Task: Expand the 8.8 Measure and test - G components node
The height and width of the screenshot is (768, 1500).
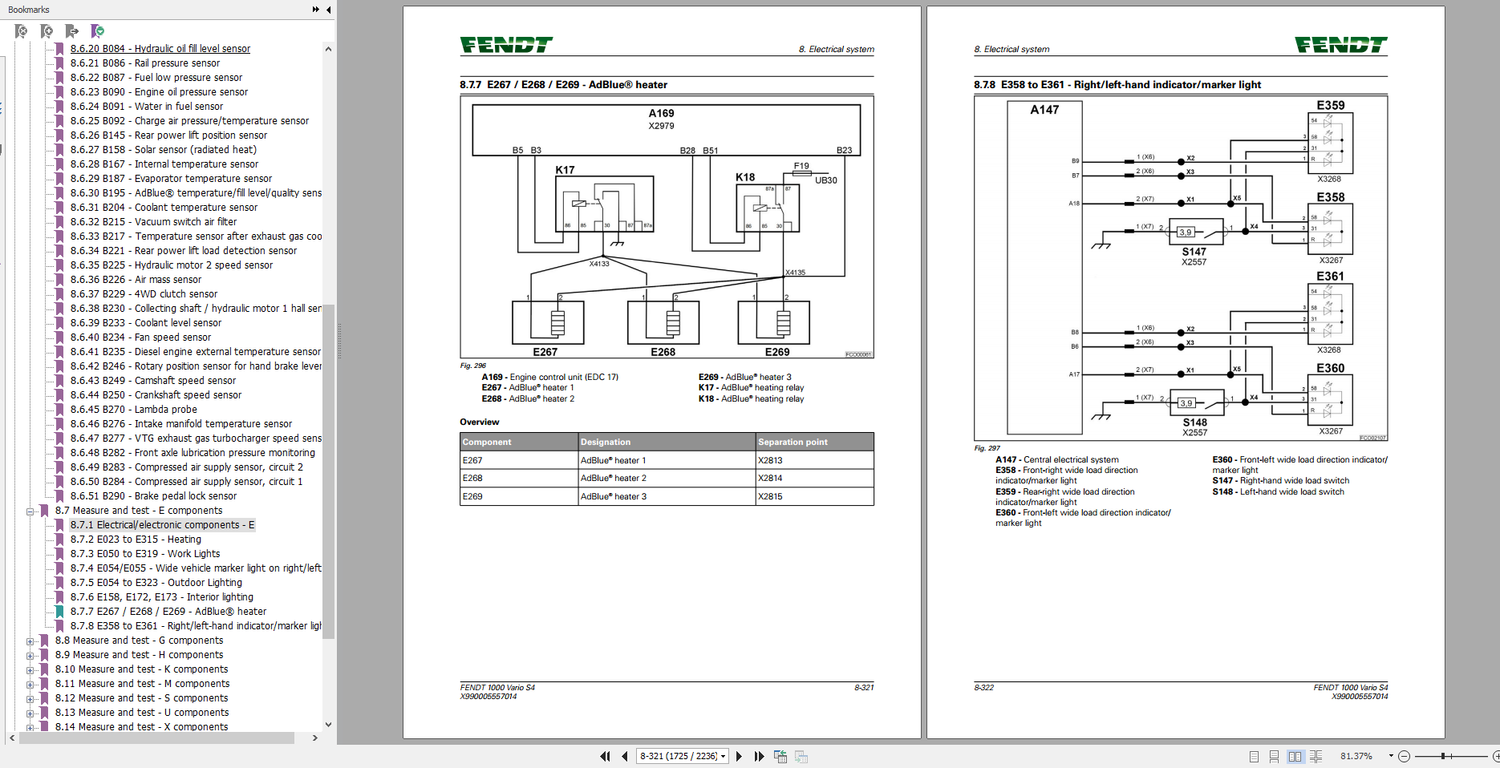Action: 30,640
